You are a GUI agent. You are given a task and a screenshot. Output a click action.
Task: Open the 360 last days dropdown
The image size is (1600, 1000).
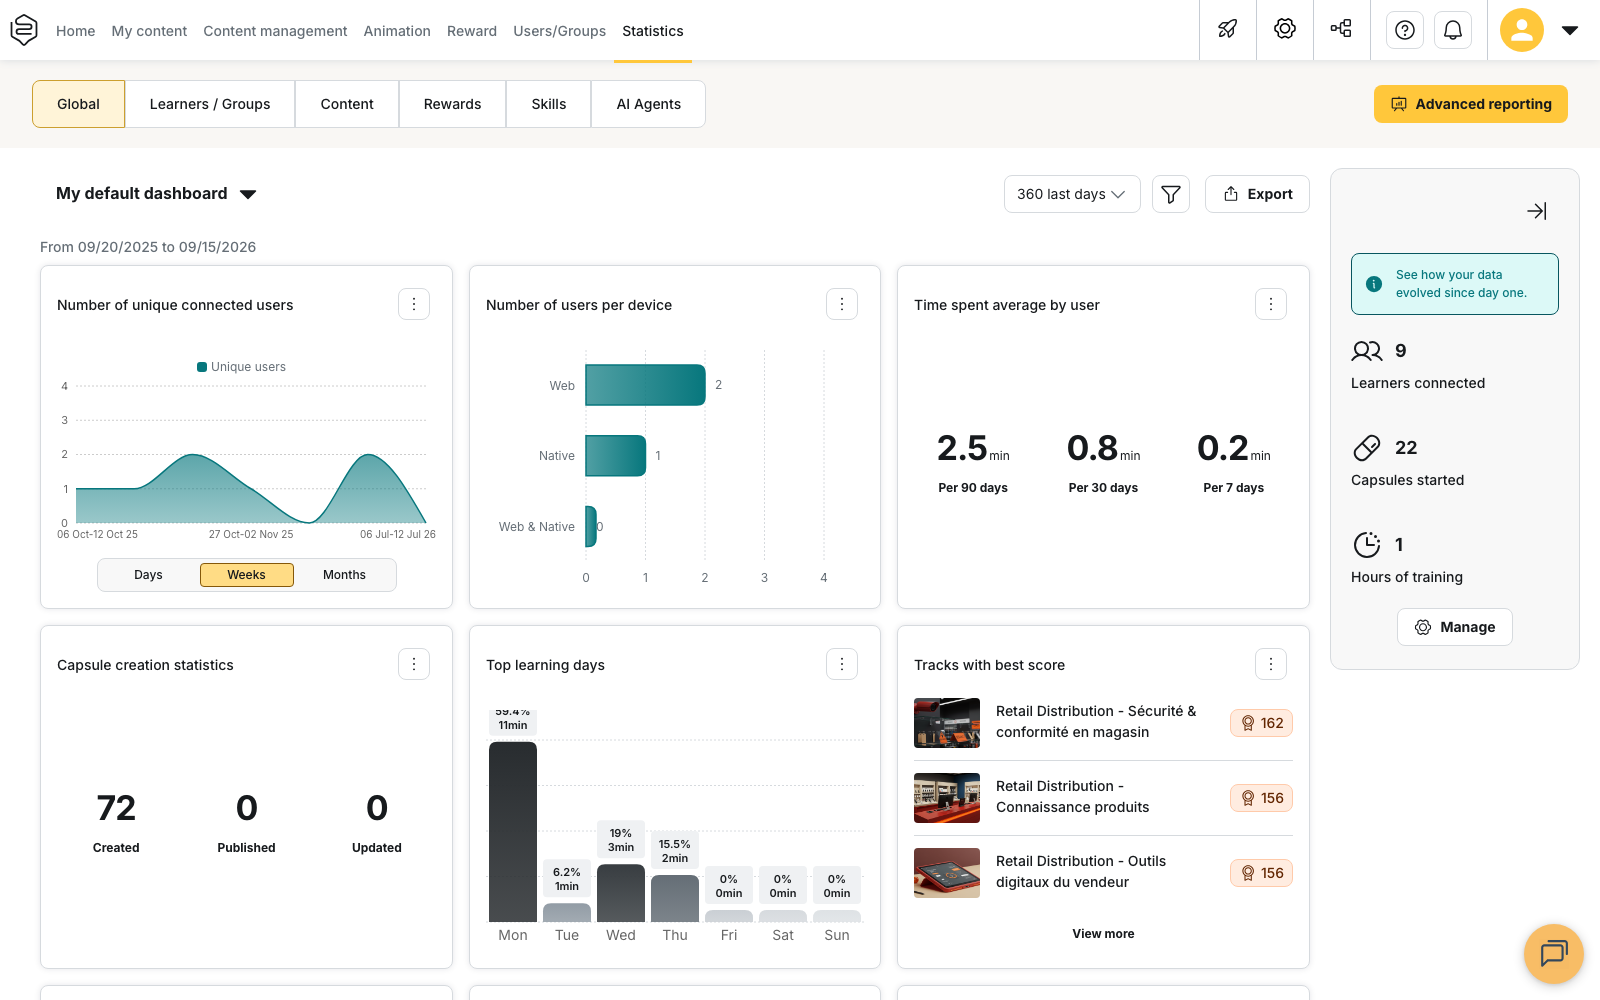click(1072, 194)
